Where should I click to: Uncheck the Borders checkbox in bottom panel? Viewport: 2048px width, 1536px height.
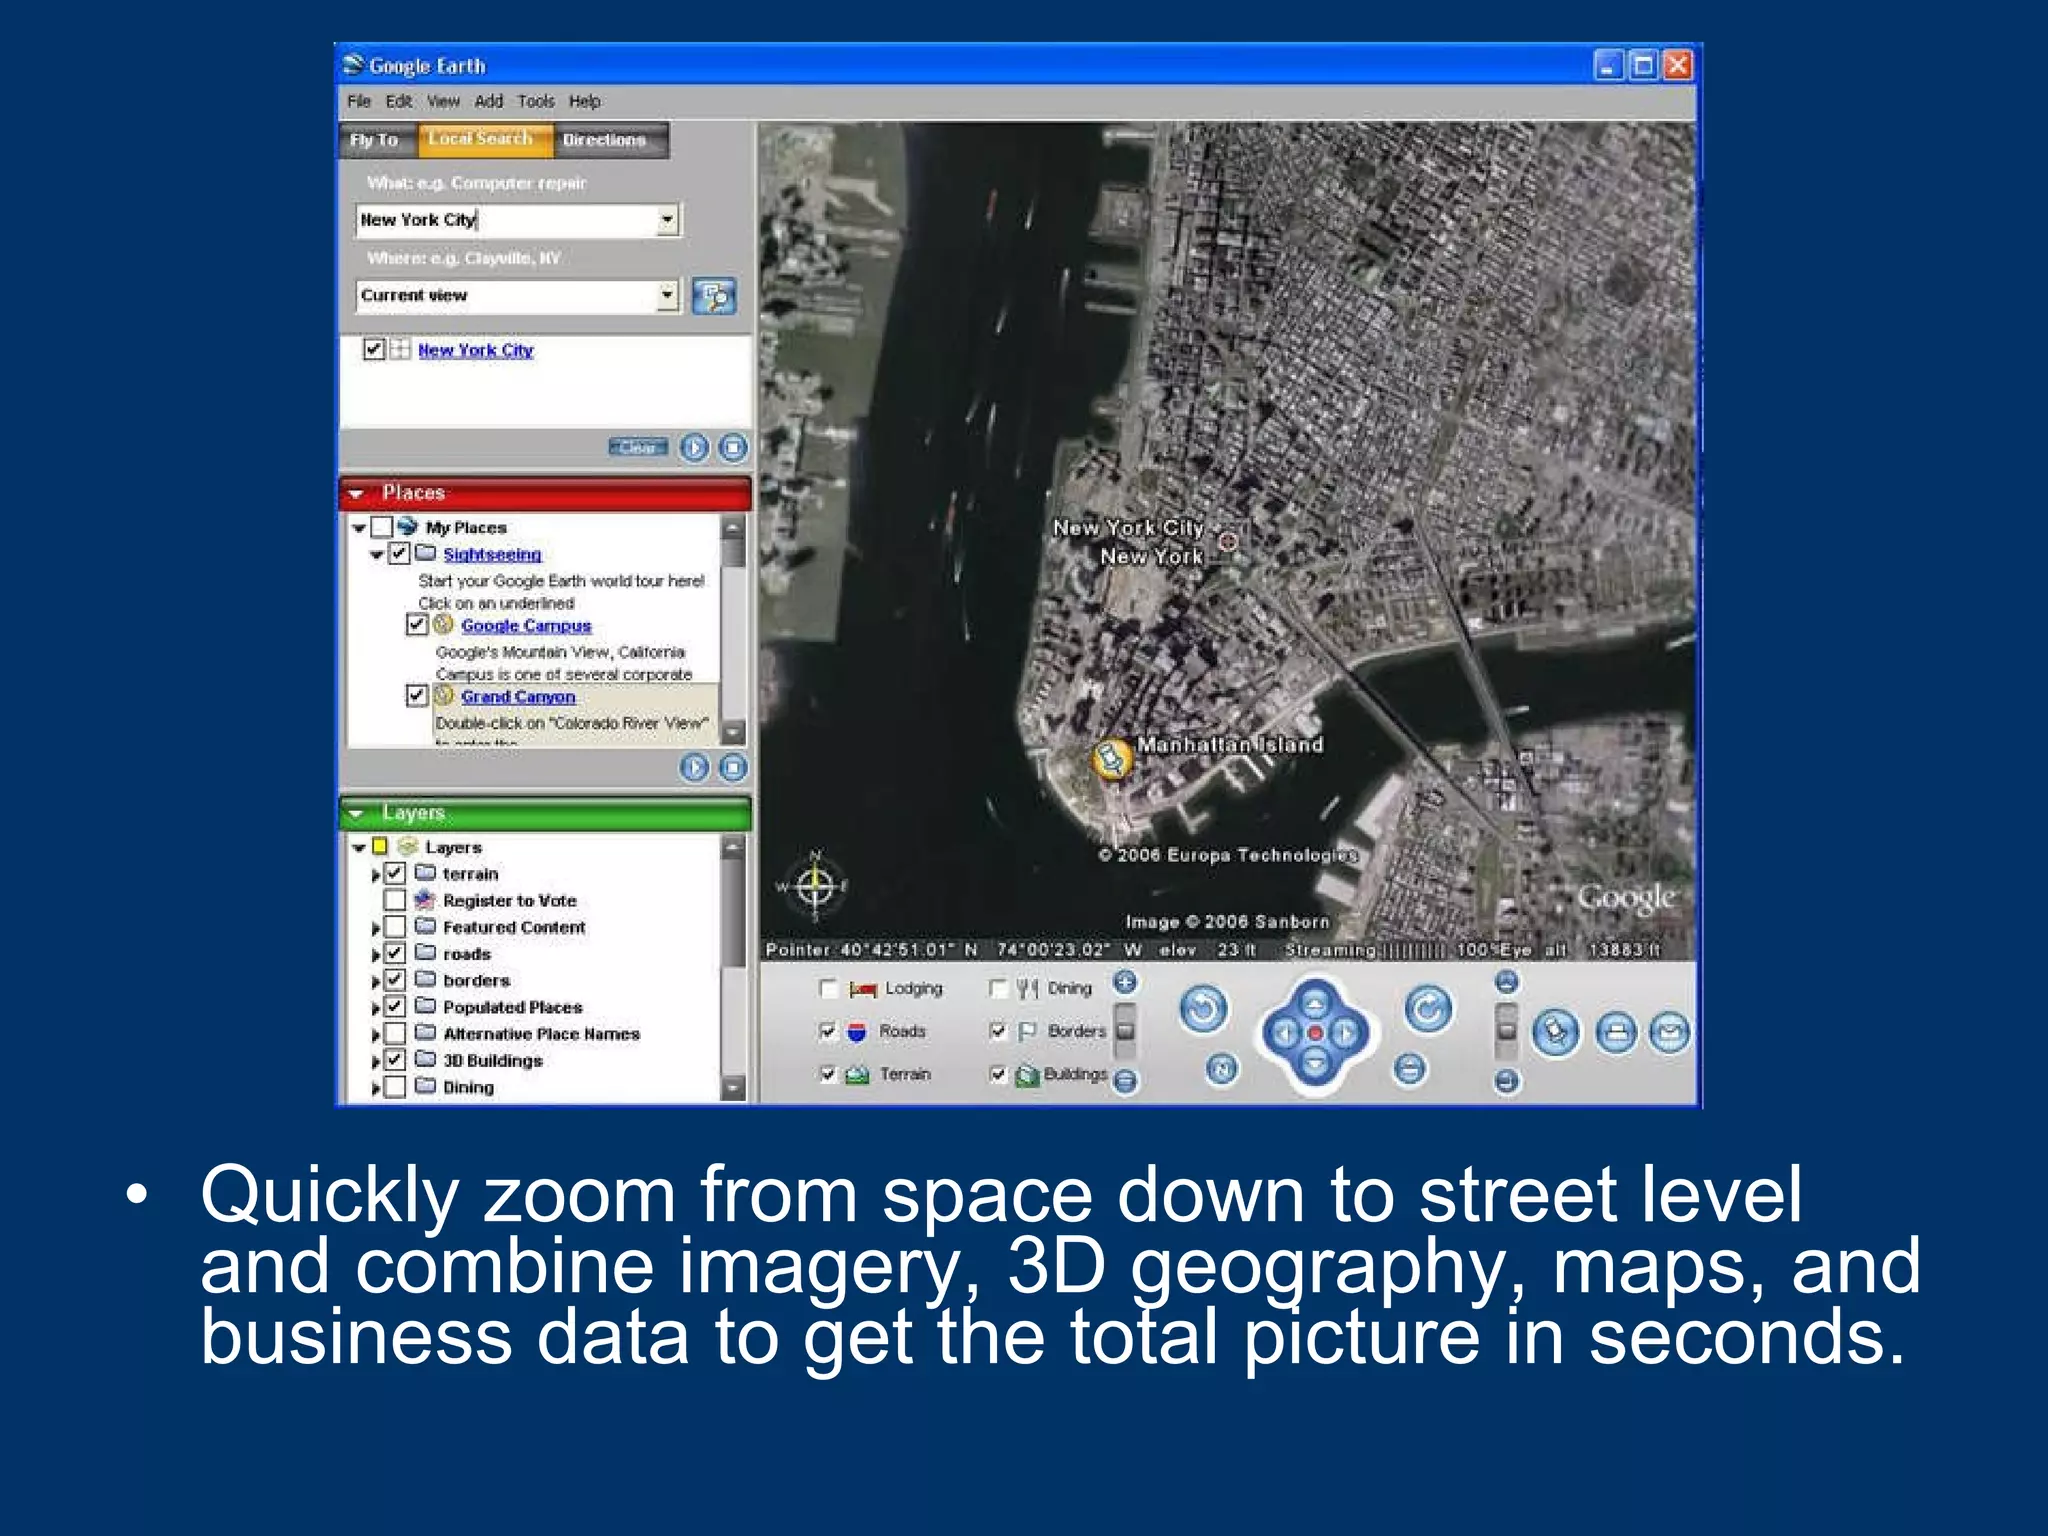point(998,1031)
